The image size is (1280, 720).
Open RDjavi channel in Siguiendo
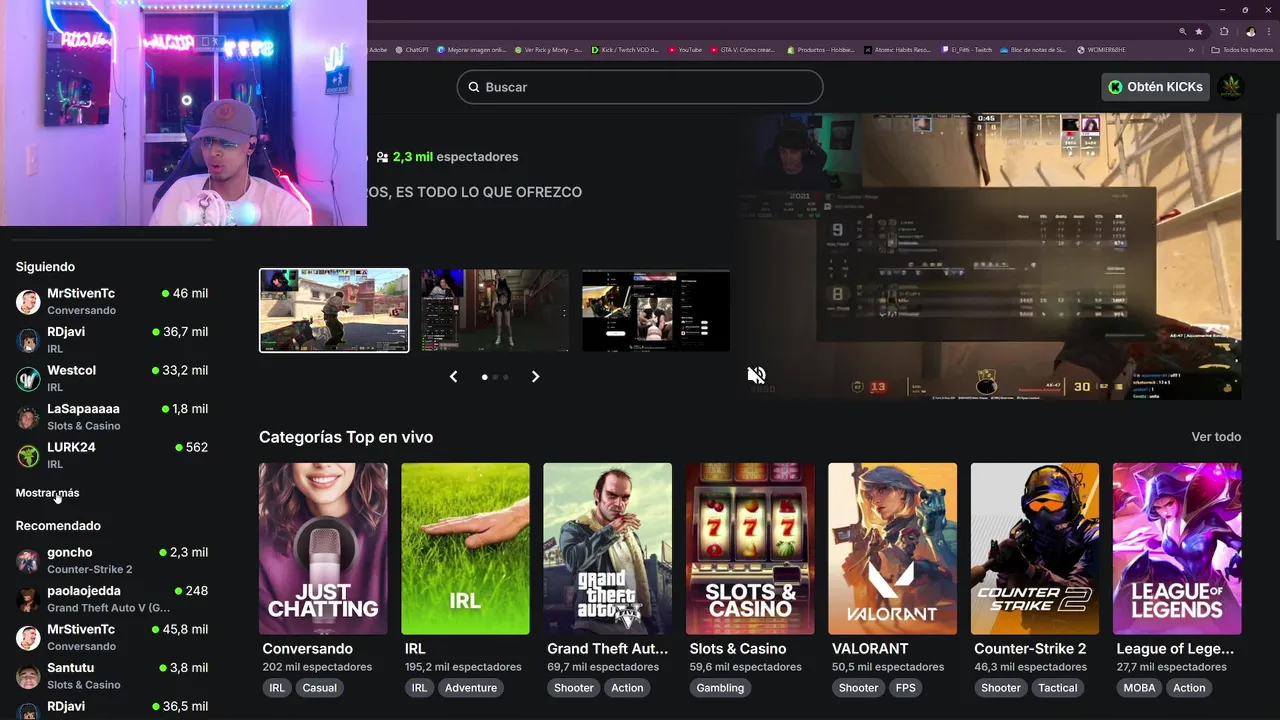[x=112, y=340]
